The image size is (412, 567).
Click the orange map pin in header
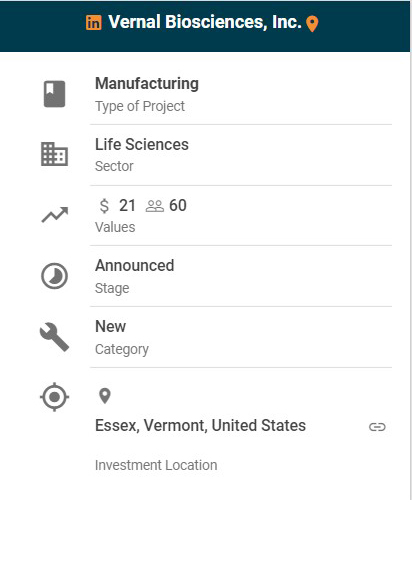point(312,24)
